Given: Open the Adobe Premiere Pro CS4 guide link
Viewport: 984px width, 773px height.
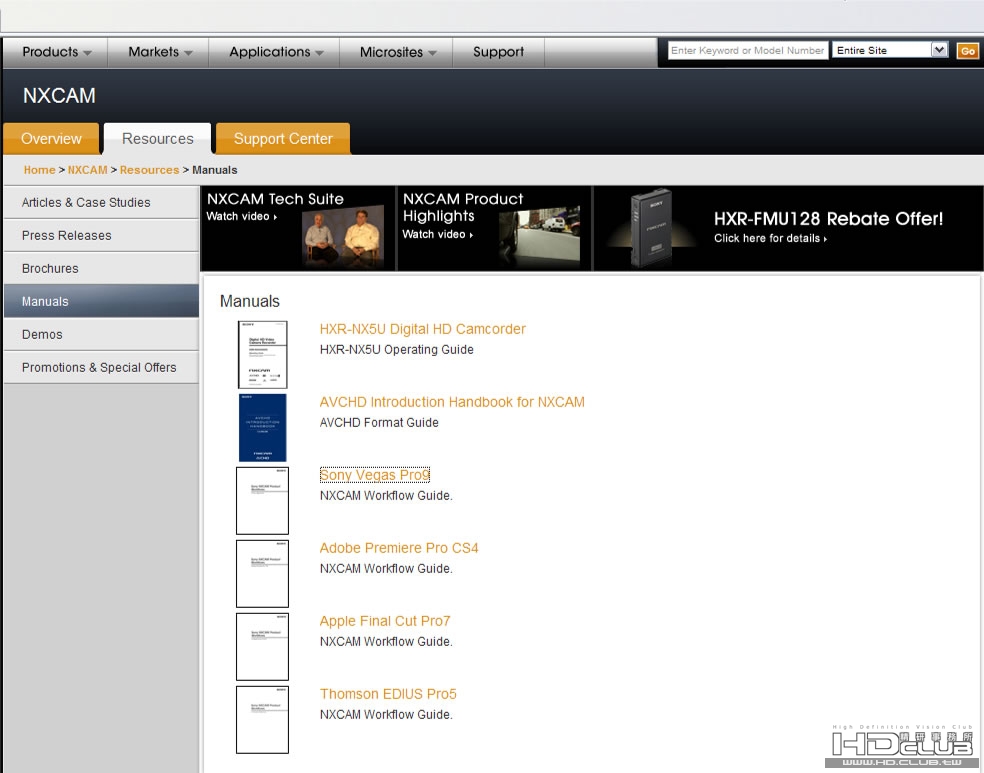Looking at the screenshot, I should (398, 548).
